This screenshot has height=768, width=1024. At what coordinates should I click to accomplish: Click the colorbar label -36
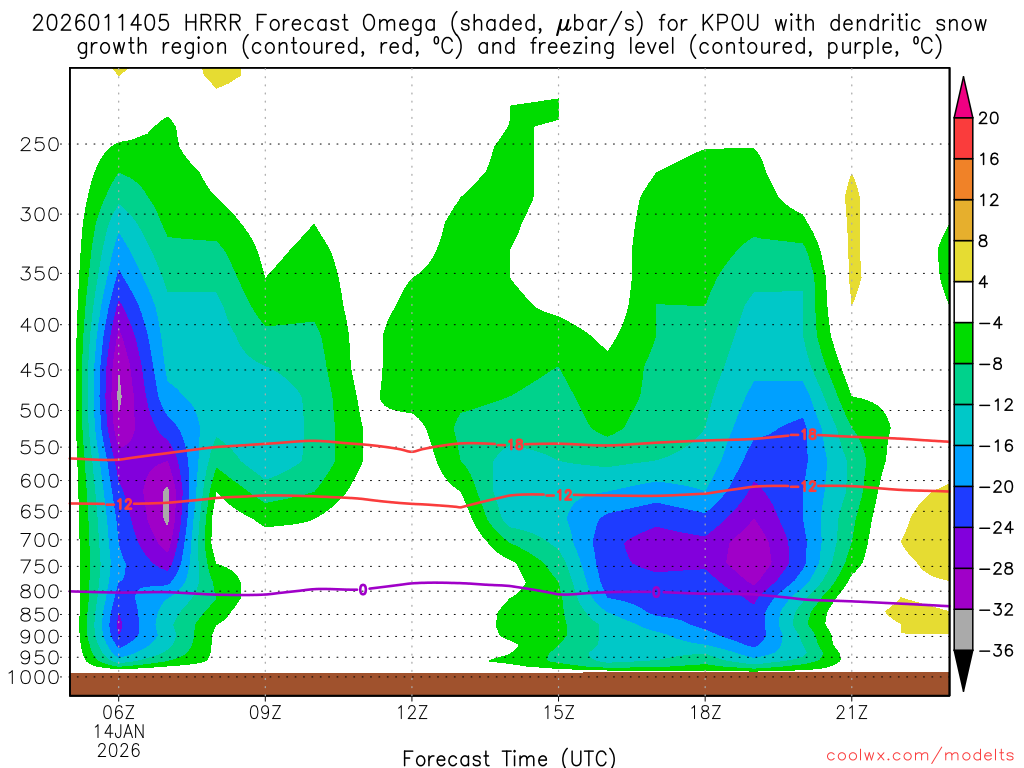[996, 650]
